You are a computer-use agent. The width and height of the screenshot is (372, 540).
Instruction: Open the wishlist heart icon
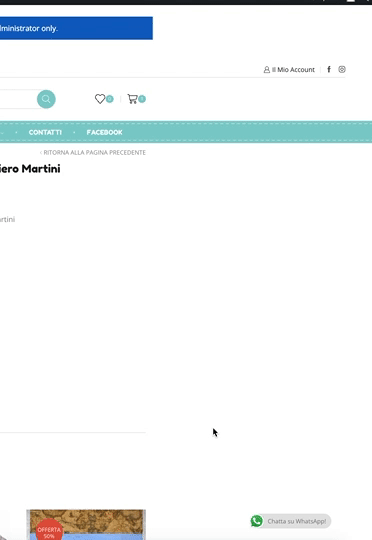pyautogui.click(x=100, y=99)
